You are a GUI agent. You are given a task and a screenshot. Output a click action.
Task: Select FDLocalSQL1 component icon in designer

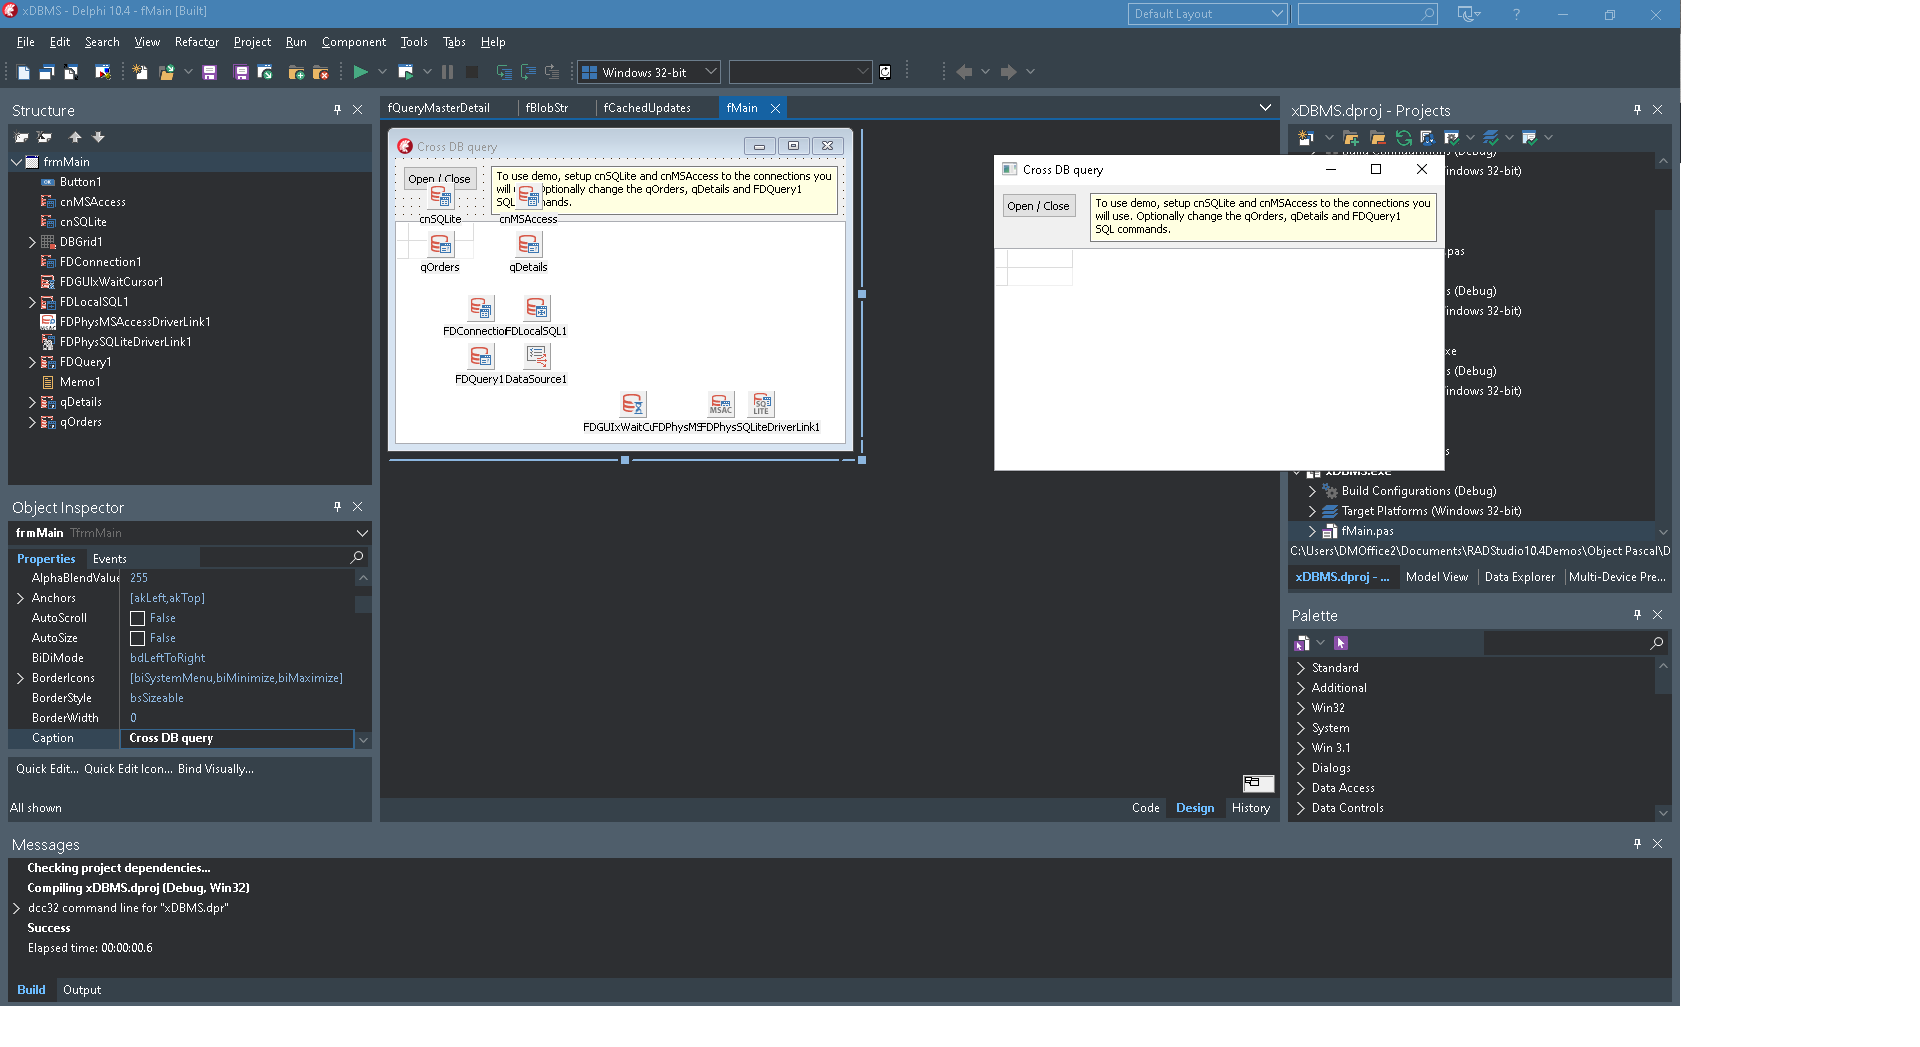(x=536, y=308)
